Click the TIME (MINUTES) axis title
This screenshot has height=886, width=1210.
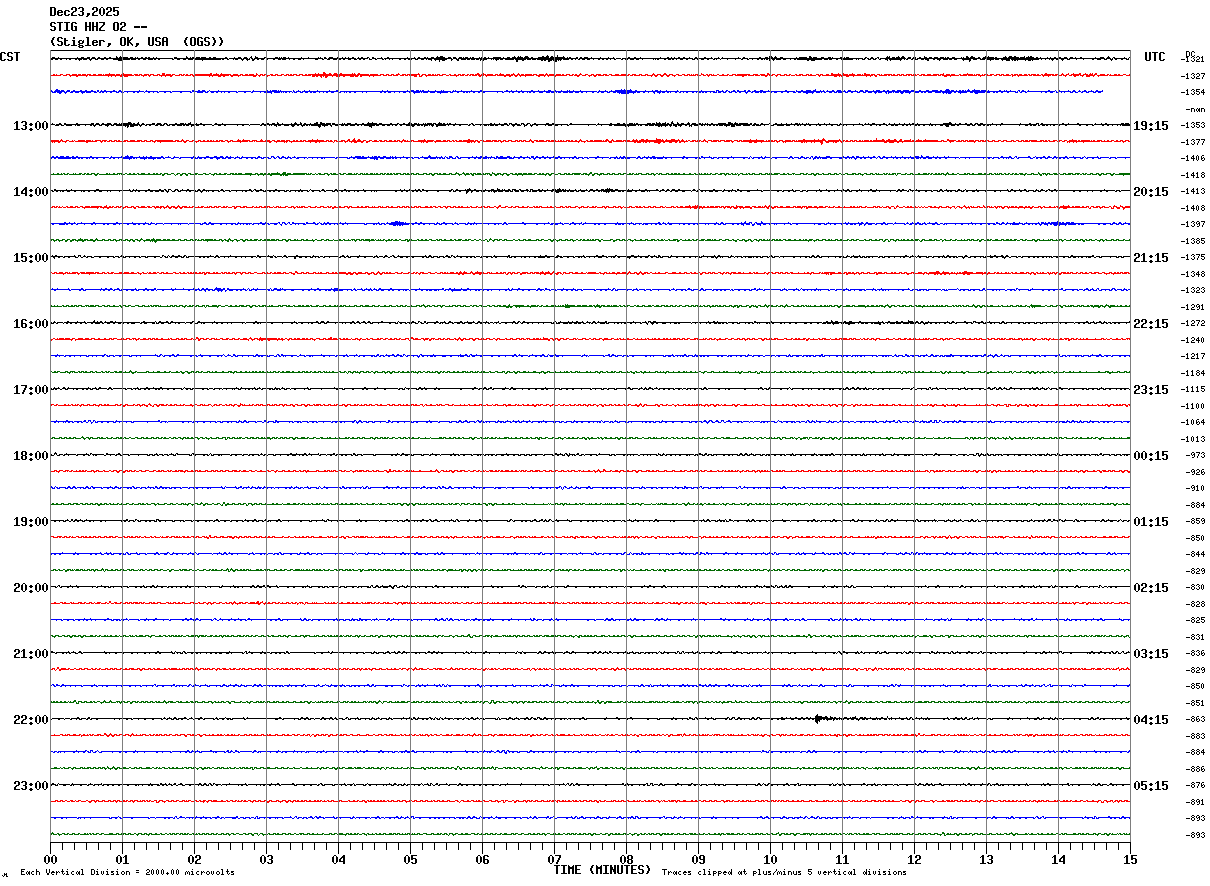click(x=602, y=870)
